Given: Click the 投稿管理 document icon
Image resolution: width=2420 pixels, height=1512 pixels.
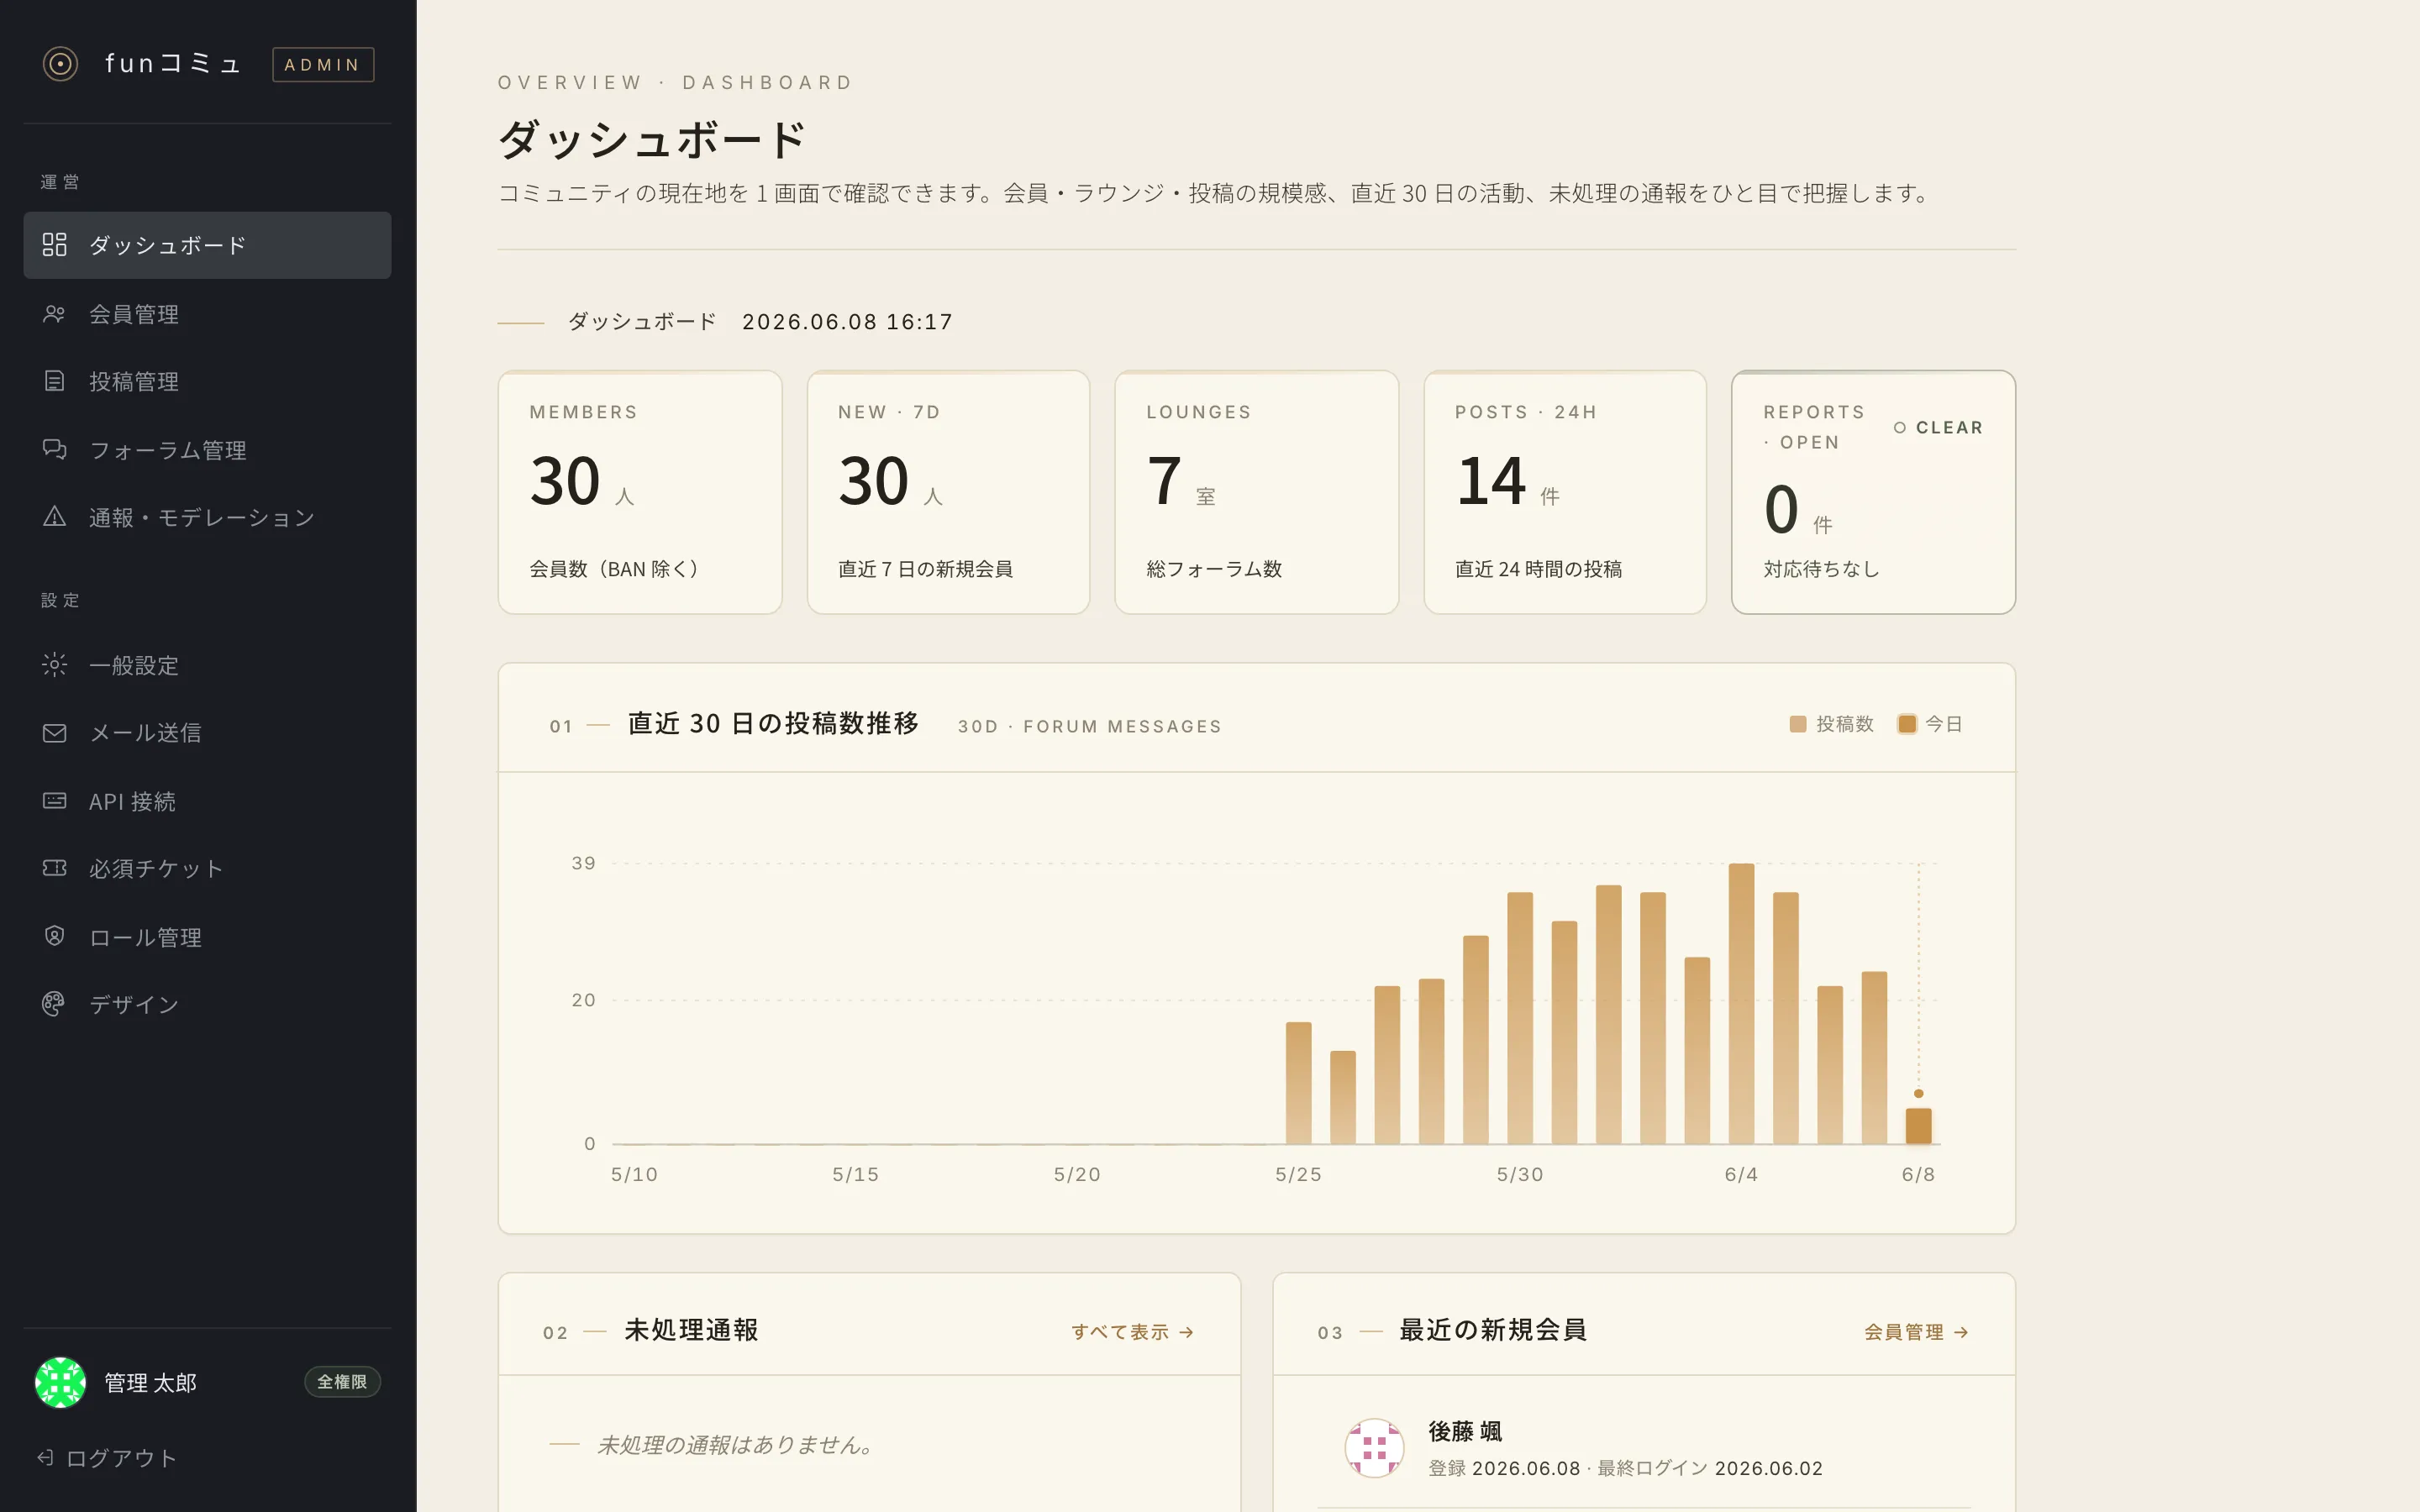Looking at the screenshot, I should tap(54, 381).
